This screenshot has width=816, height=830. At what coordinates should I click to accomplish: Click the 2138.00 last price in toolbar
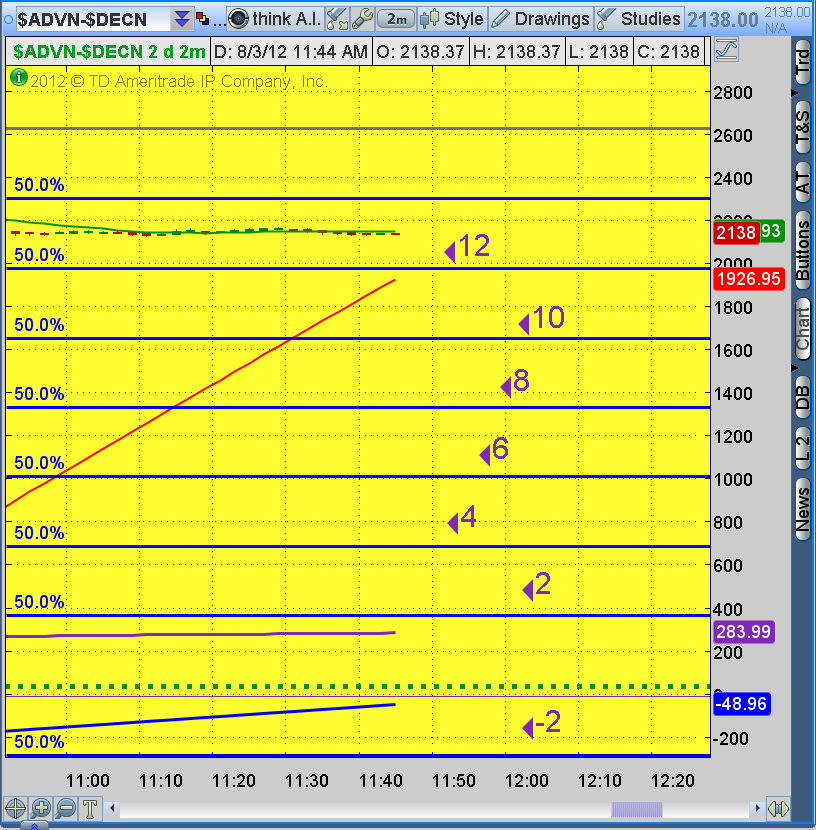[x=722, y=20]
